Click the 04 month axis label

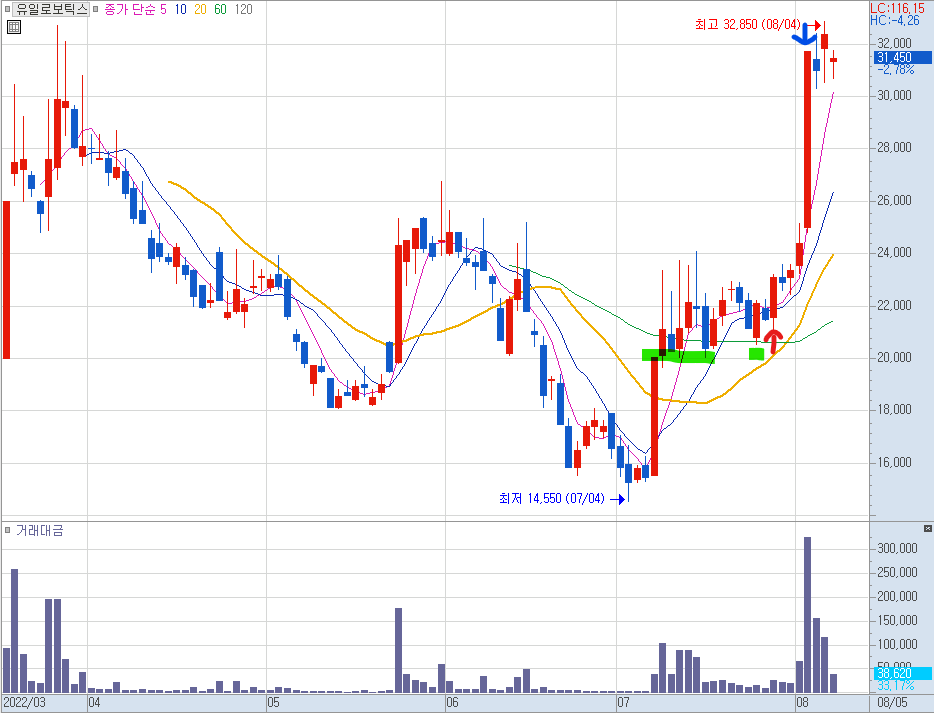(94, 702)
